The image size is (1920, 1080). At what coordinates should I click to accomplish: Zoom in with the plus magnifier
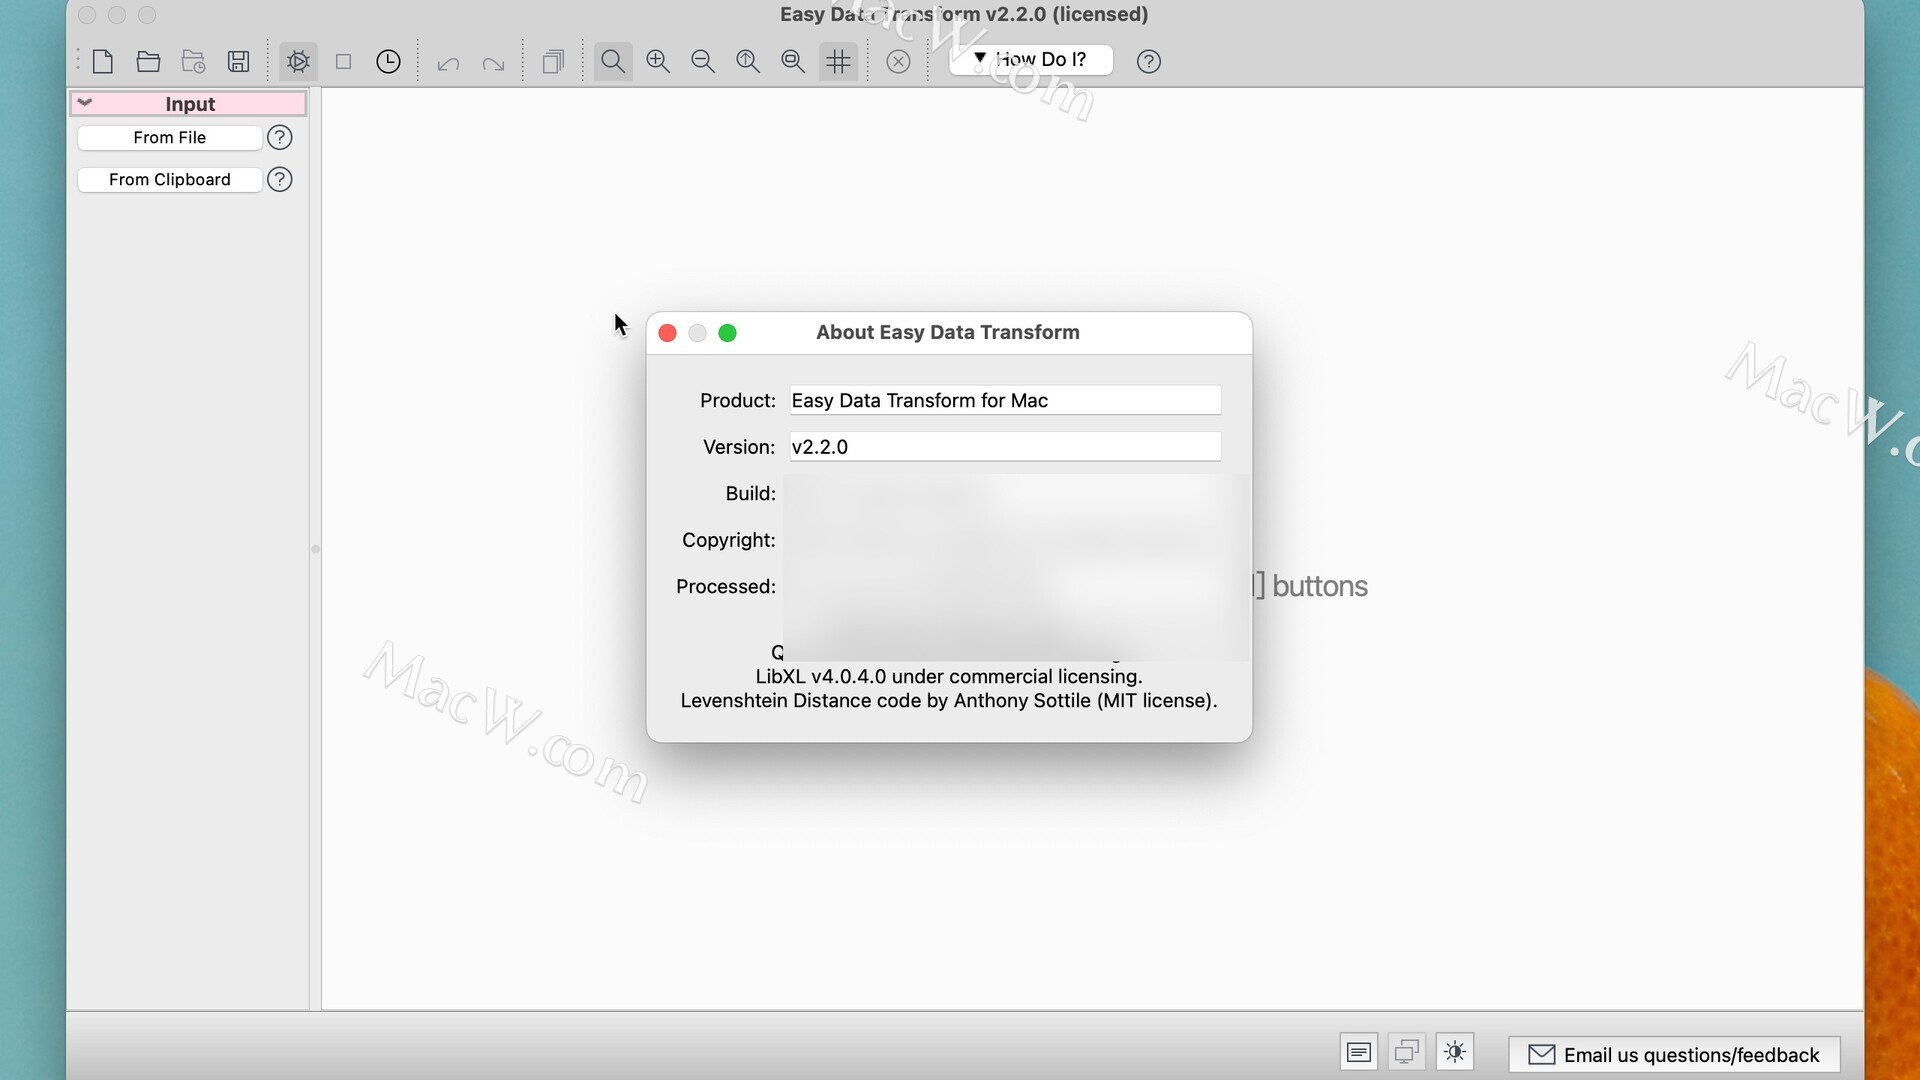point(658,62)
